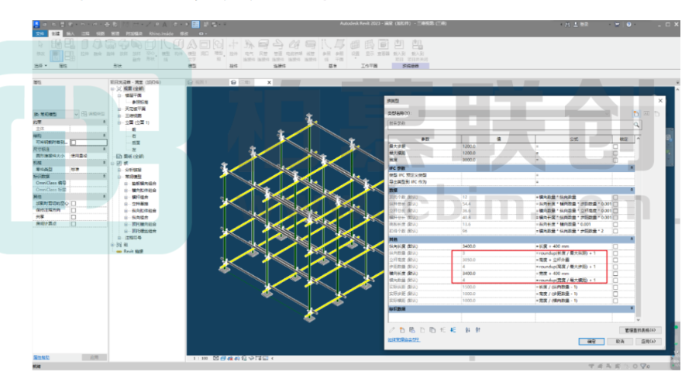Switch to the 管理 ribbon tab
The image size is (696, 390).
(115, 34)
